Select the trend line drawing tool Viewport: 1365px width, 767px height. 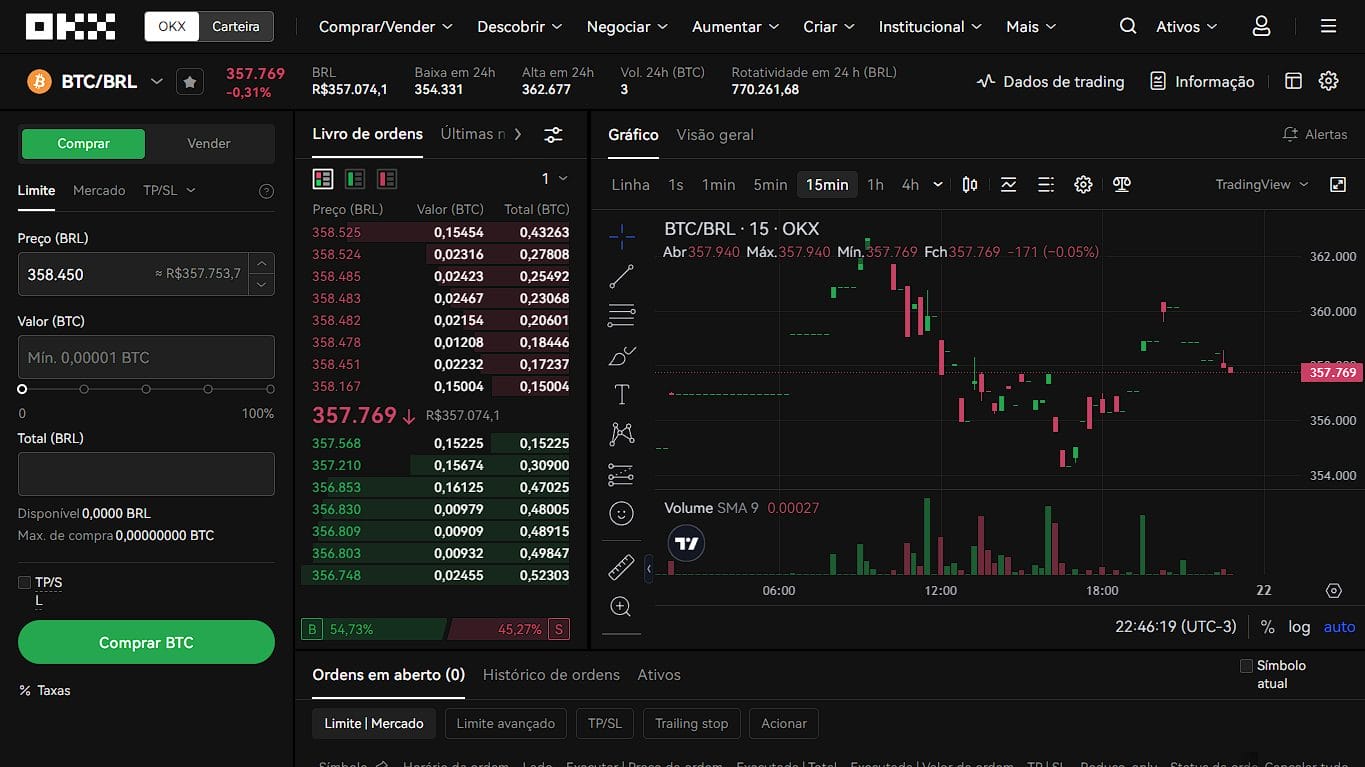click(621, 276)
